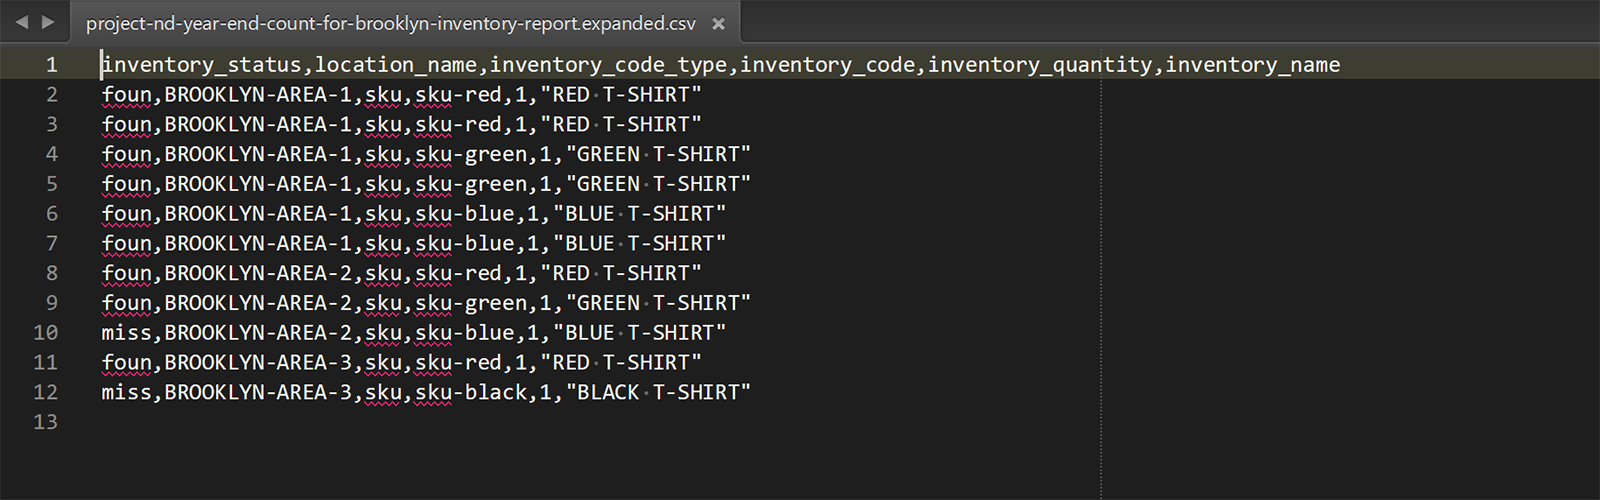Click BROOKLYN-AREA-2 on line 8
Image resolution: width=1600 pixels, height=500 pixels.
click(x=258, y=273)
